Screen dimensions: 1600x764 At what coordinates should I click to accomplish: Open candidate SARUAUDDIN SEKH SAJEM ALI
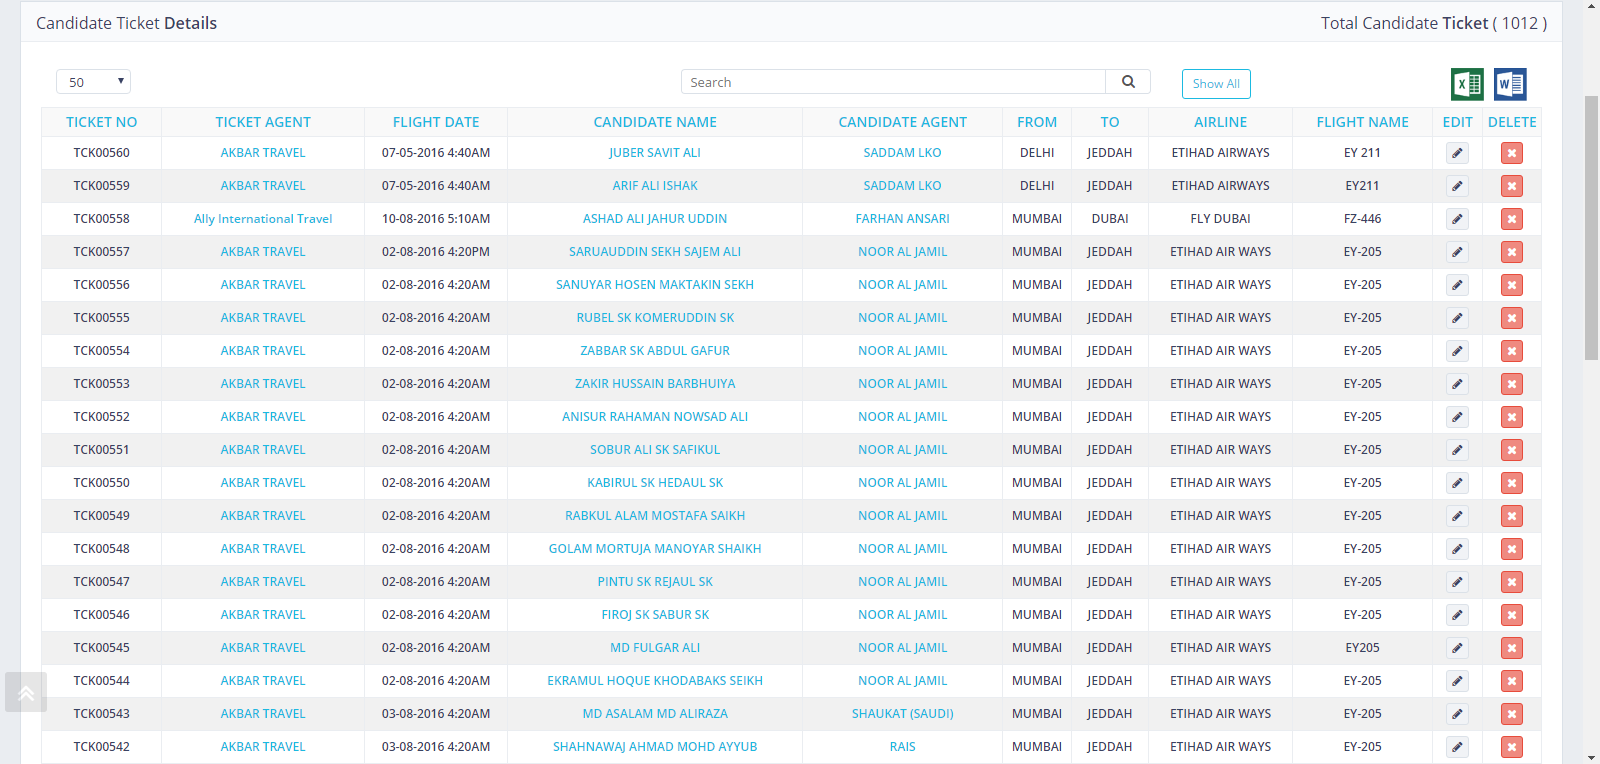tap(655, 252)
